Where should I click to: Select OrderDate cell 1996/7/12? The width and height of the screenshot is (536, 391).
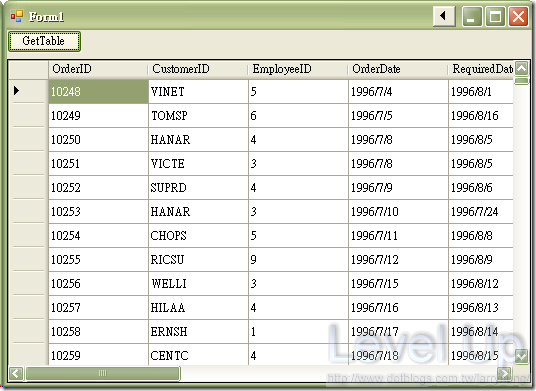398,259
